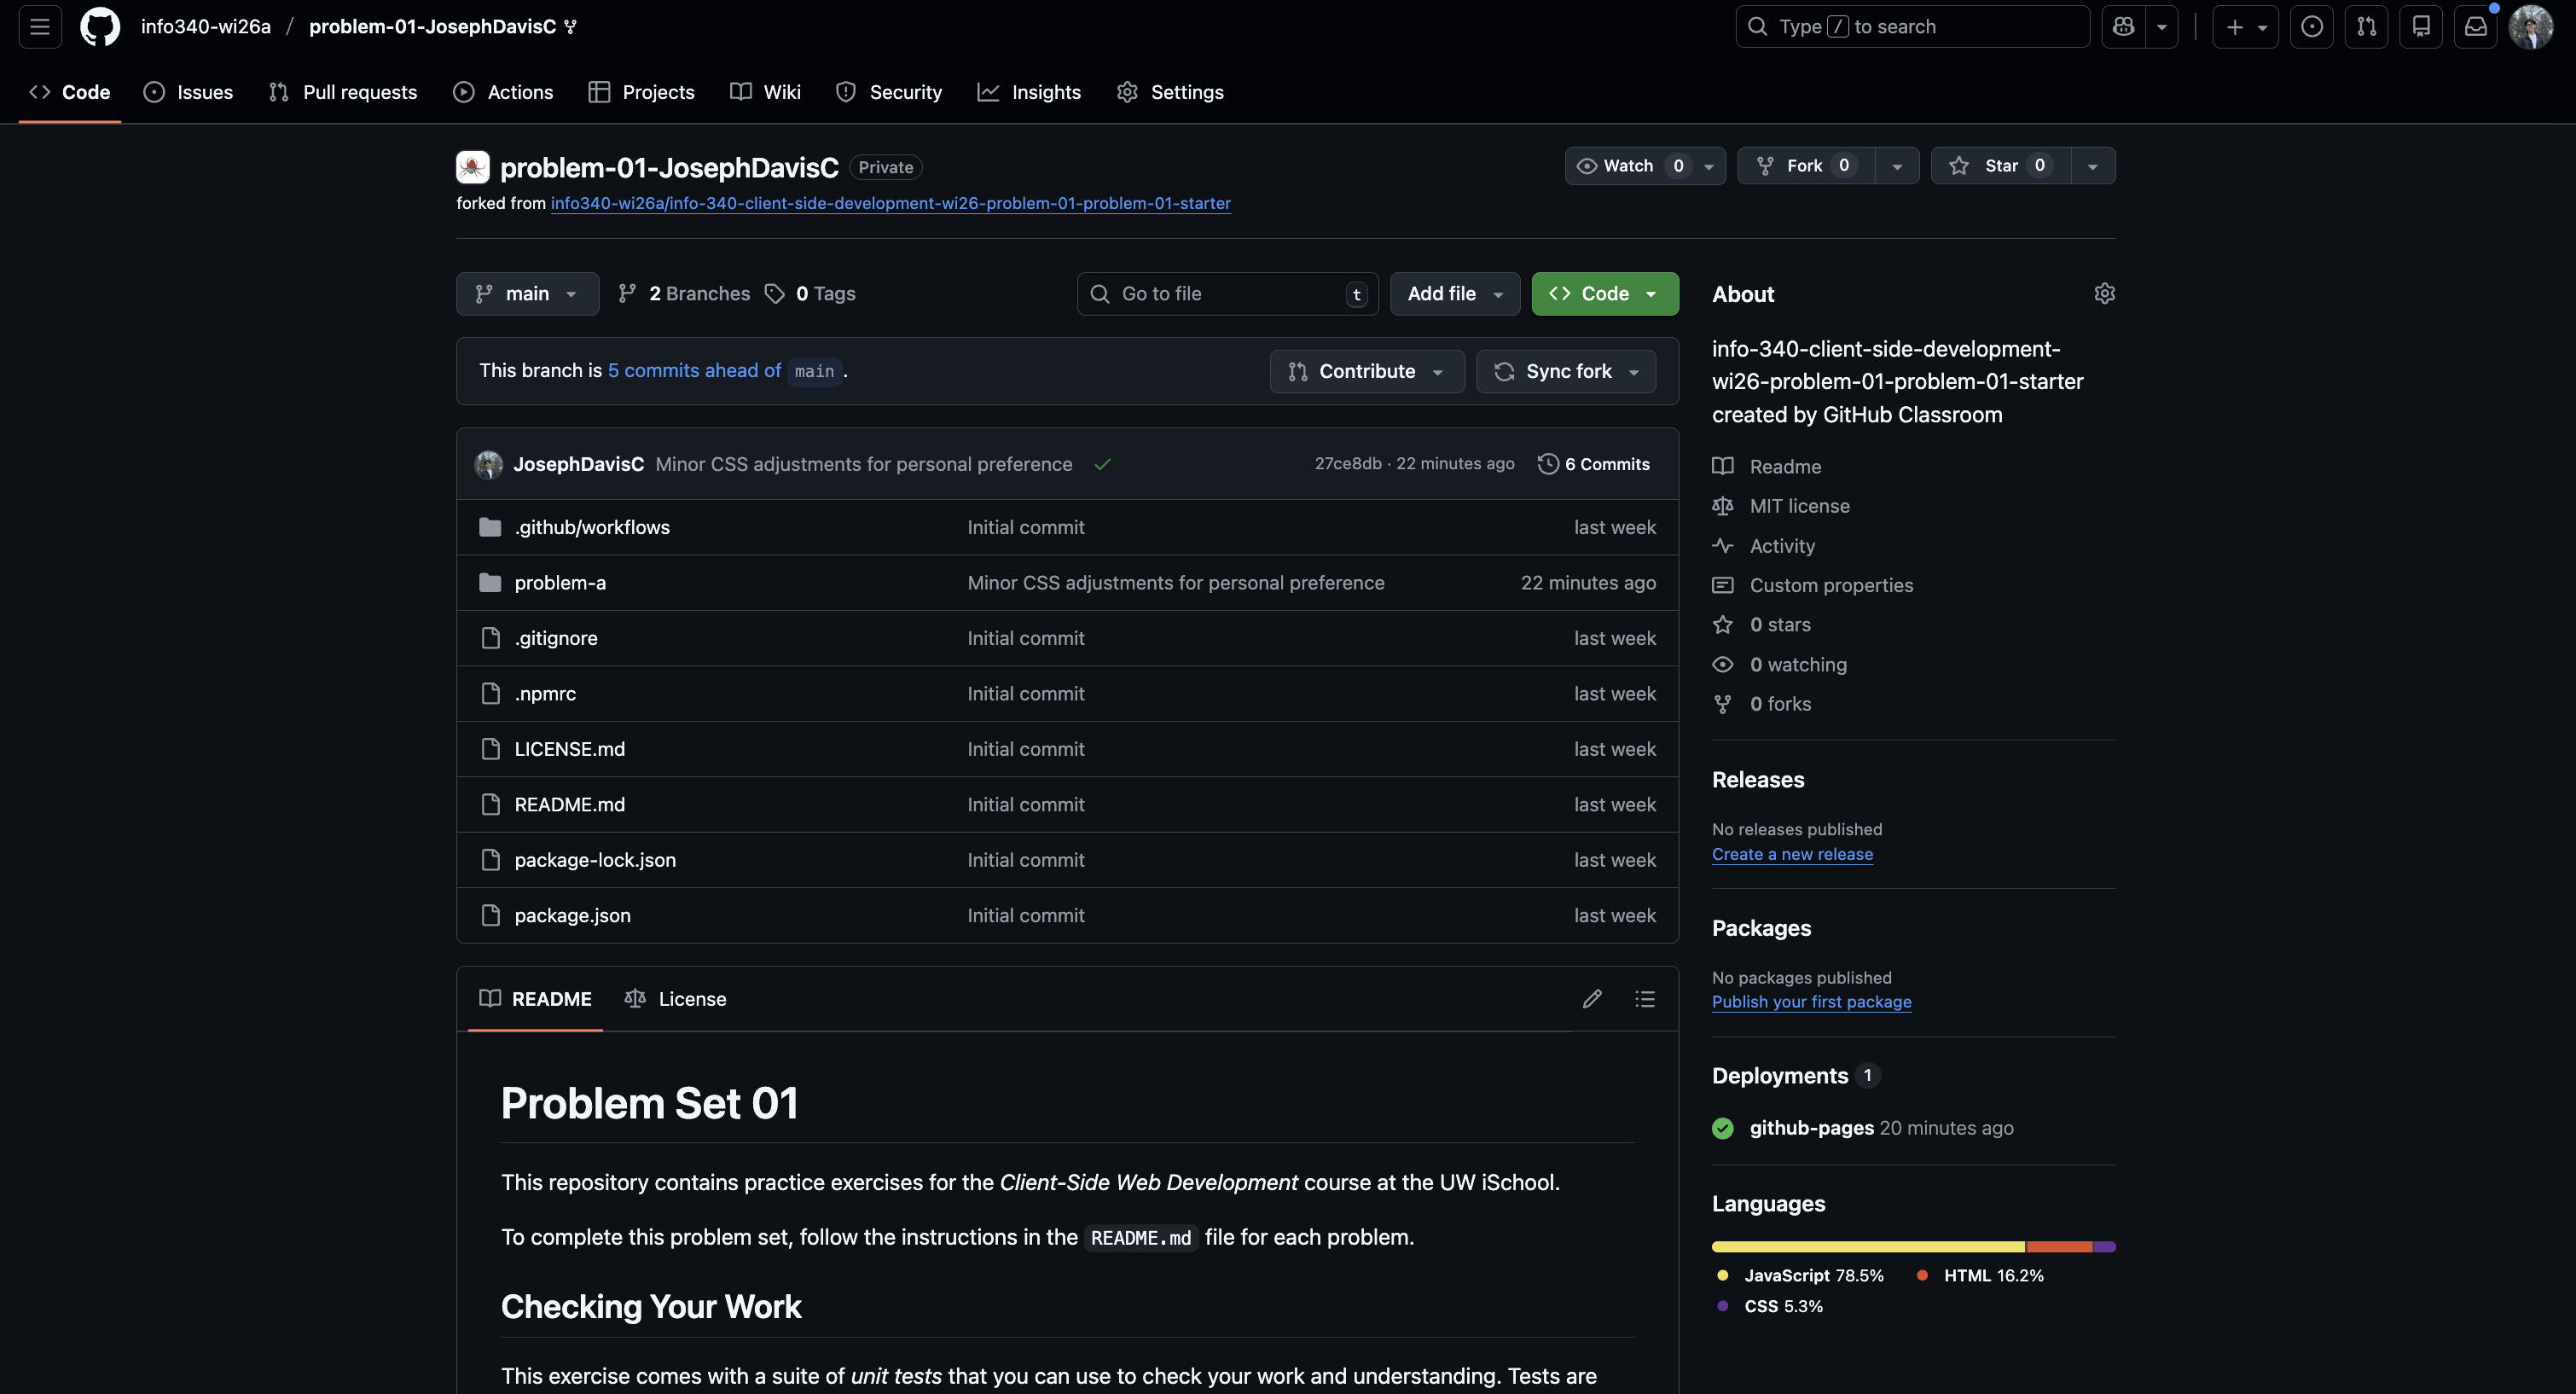Screen dimensions: 2576x1394
Task: Open the notifications inbox icon
Action: pyautogui.click(x=2476, y=26)
